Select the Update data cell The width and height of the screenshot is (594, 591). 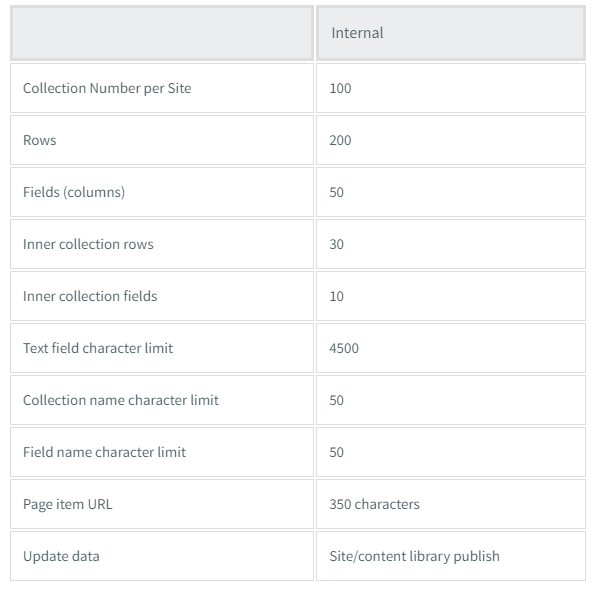tap(162, 556)
